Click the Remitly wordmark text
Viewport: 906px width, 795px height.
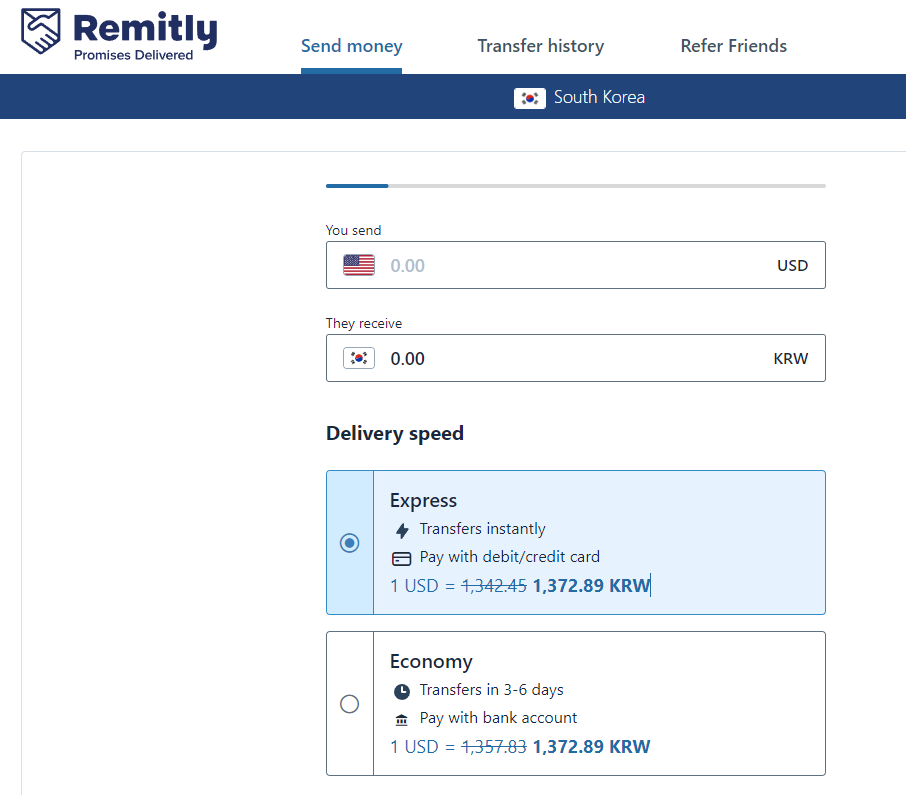[146, 29]
